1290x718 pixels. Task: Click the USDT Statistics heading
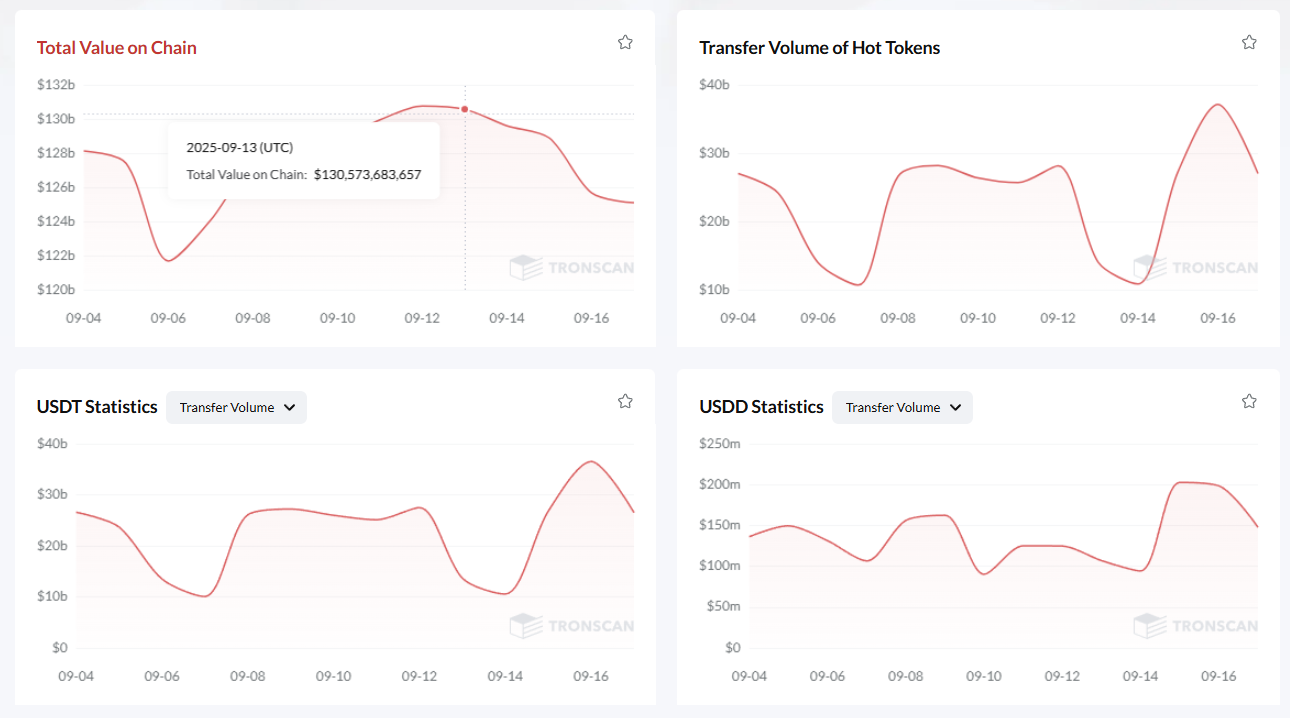tap(97, 407)
